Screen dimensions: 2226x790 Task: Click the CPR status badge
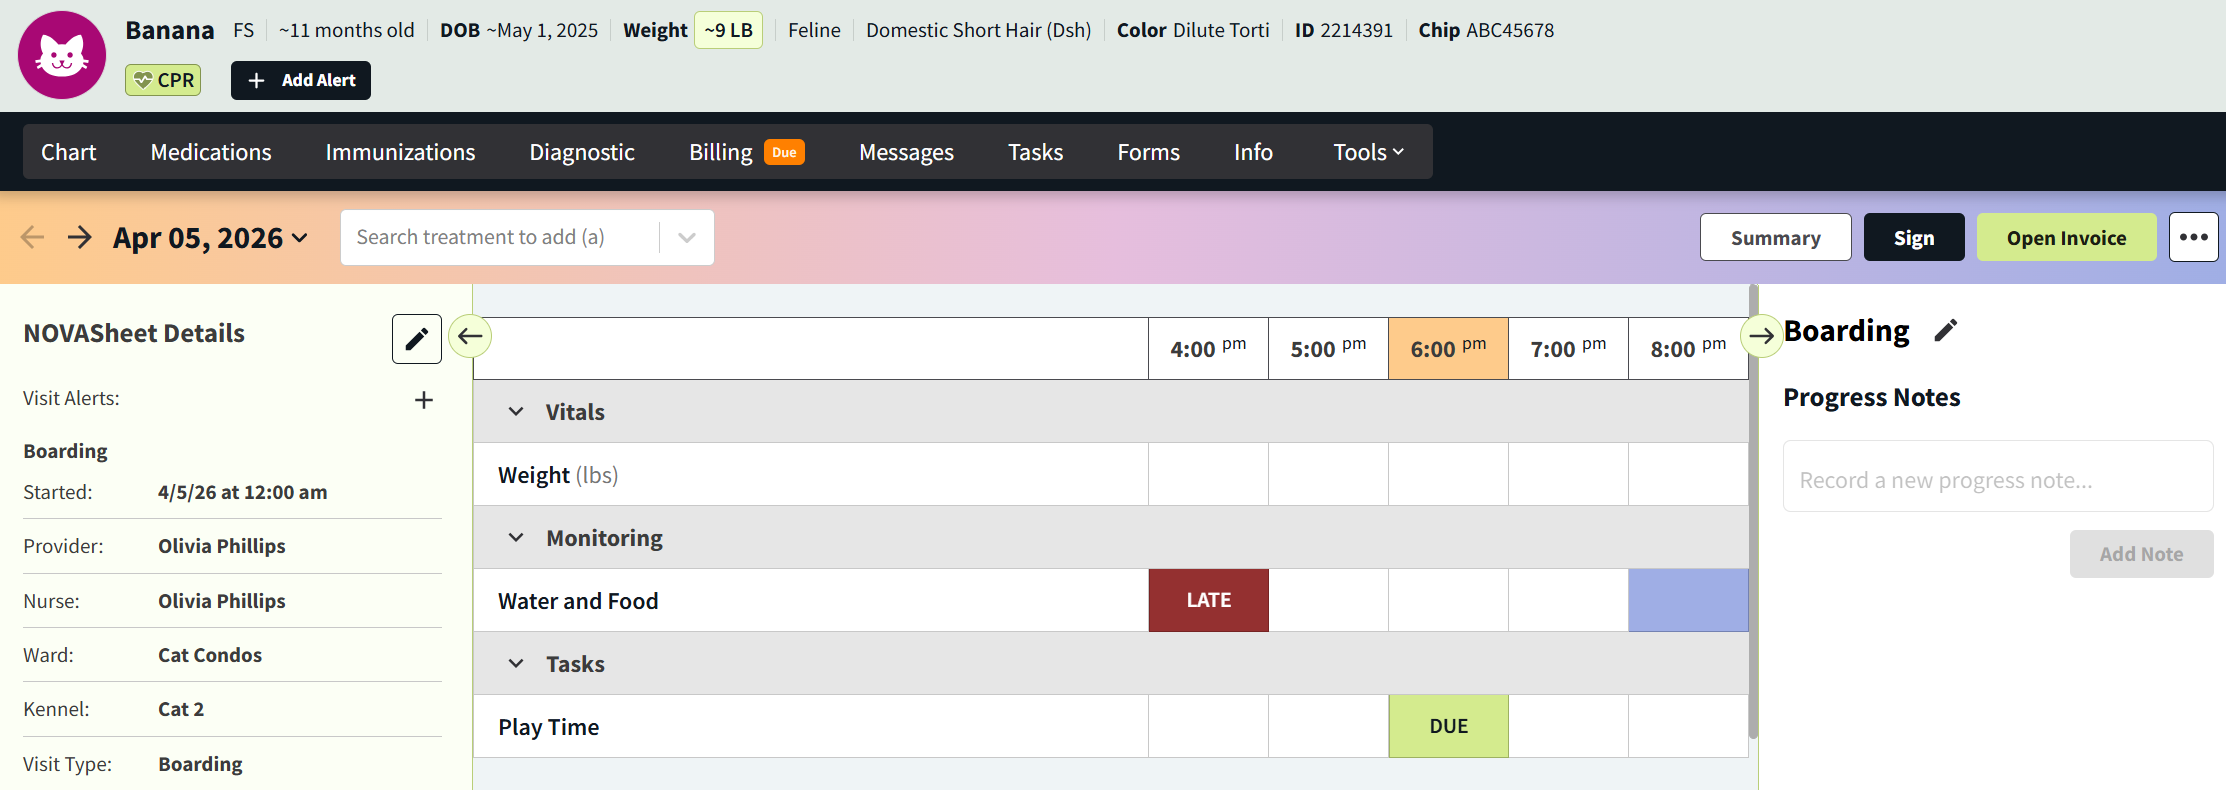tap(163, 80)
